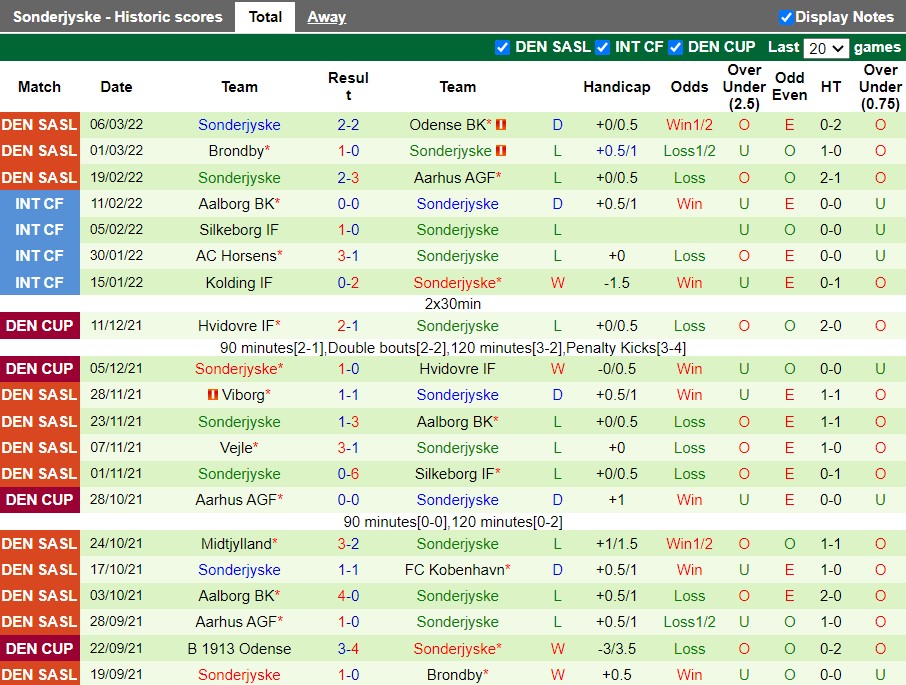Open the Vejle team link
This screenshot has height=685, width=906.
click(x=240, y=448)
